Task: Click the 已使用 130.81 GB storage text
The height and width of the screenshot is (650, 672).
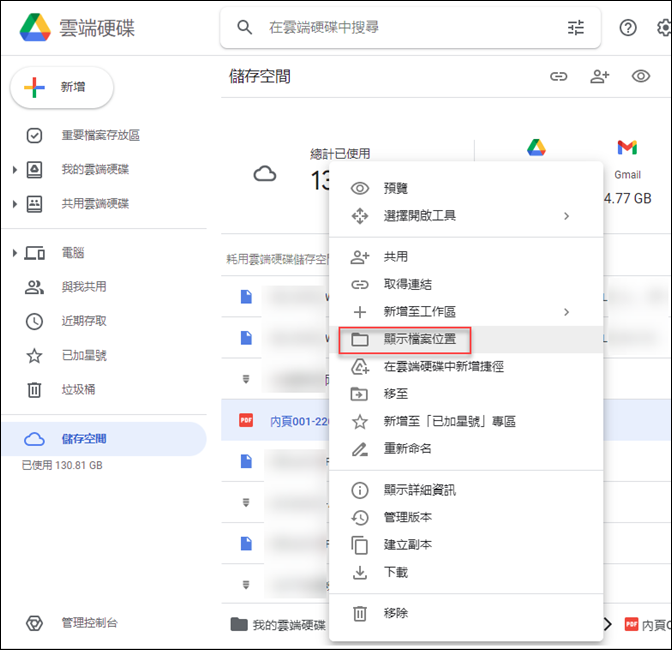Action: 62,465
